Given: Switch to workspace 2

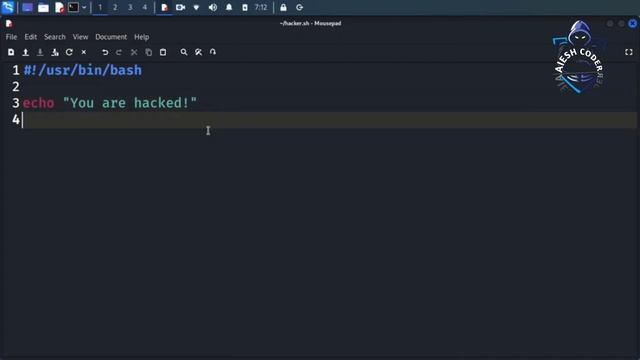Looking at the screenshot, I should 115,7.
